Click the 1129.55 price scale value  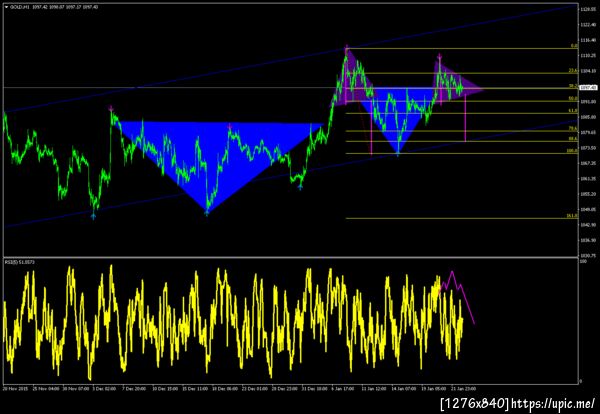589,9
